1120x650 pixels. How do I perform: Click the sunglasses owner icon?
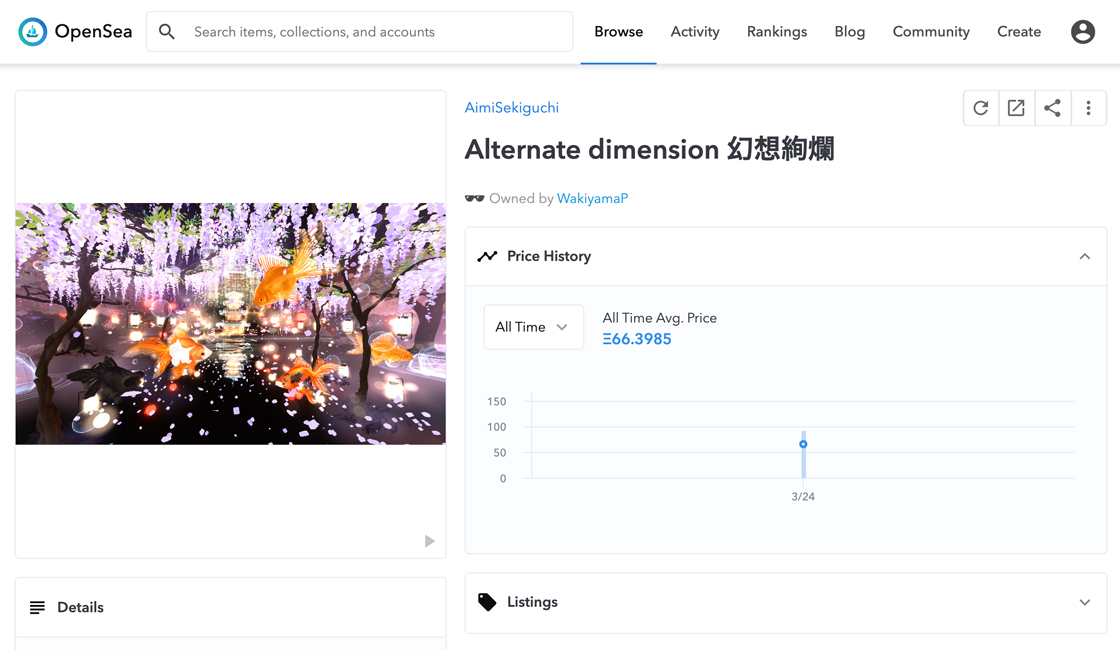click(x=474, y=199)
